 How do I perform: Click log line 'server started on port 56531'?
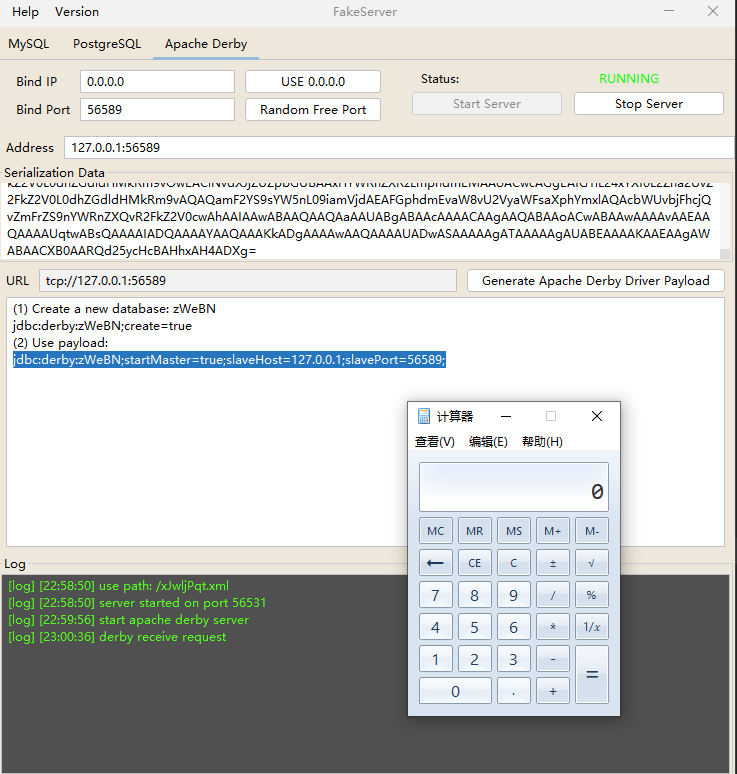tap(137, 603)
